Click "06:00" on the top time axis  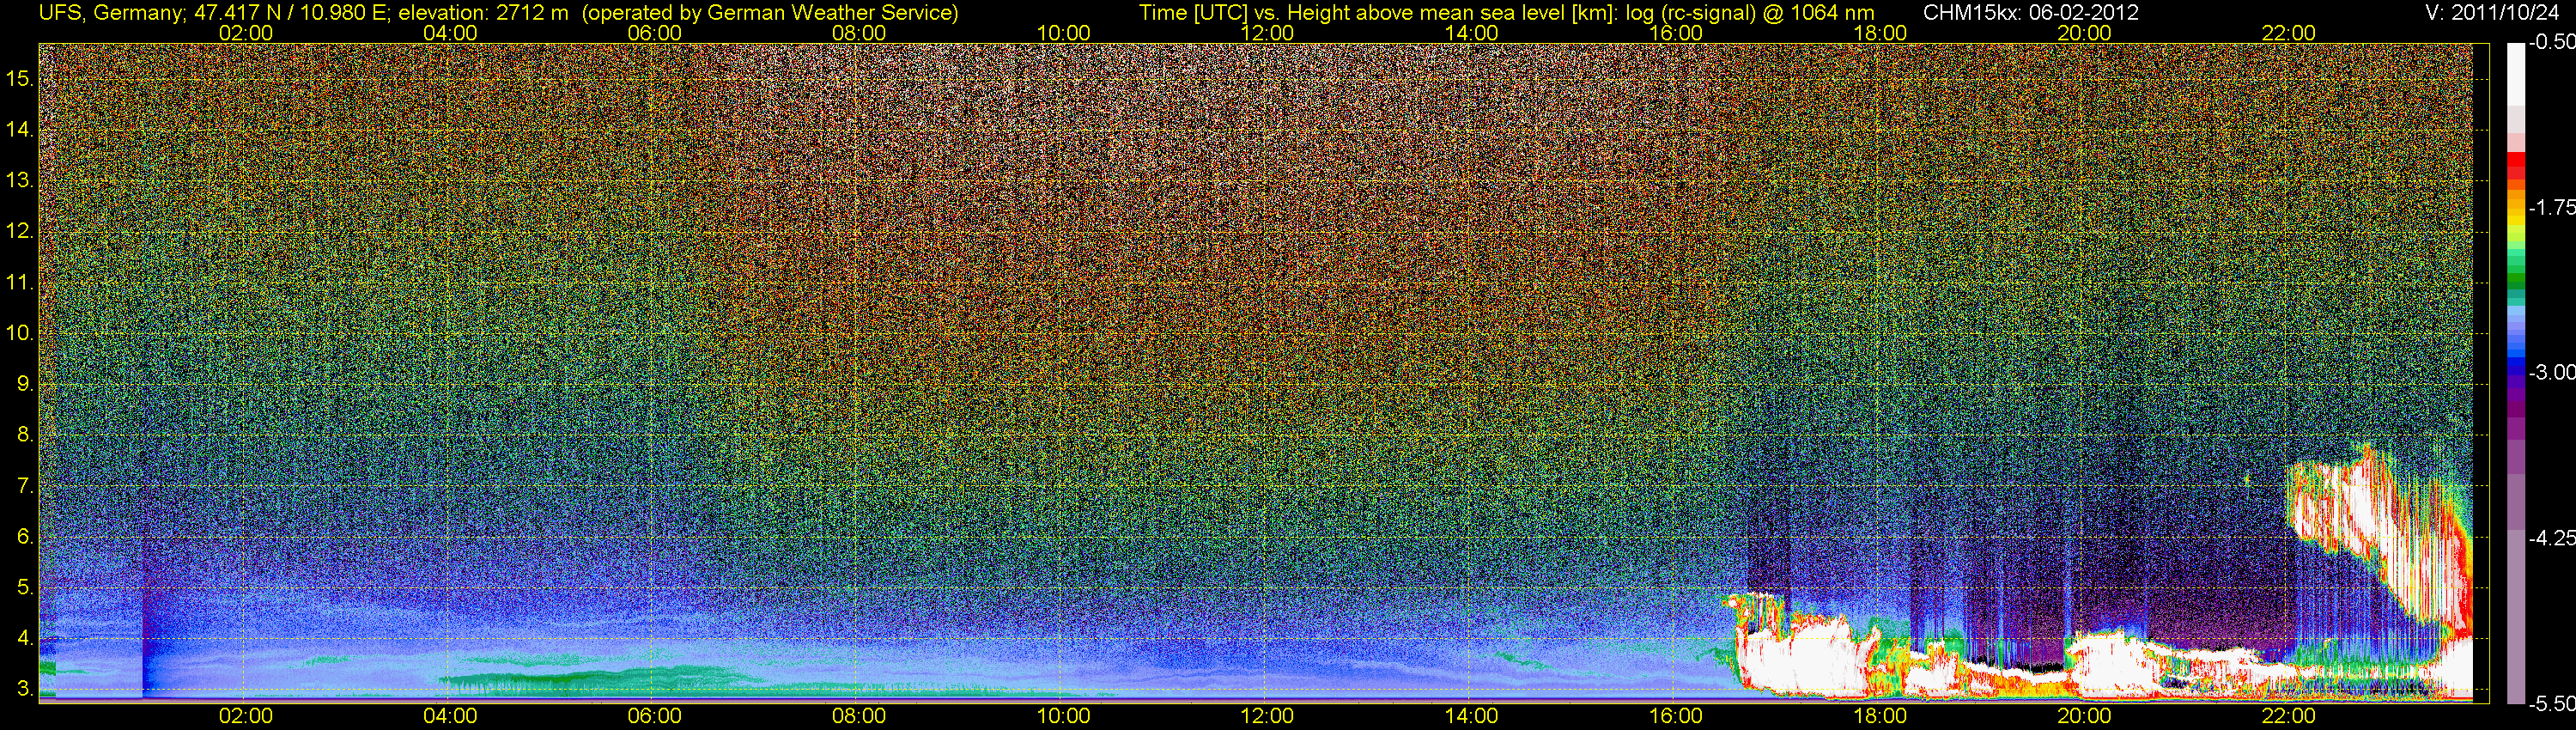coord(655,33)
